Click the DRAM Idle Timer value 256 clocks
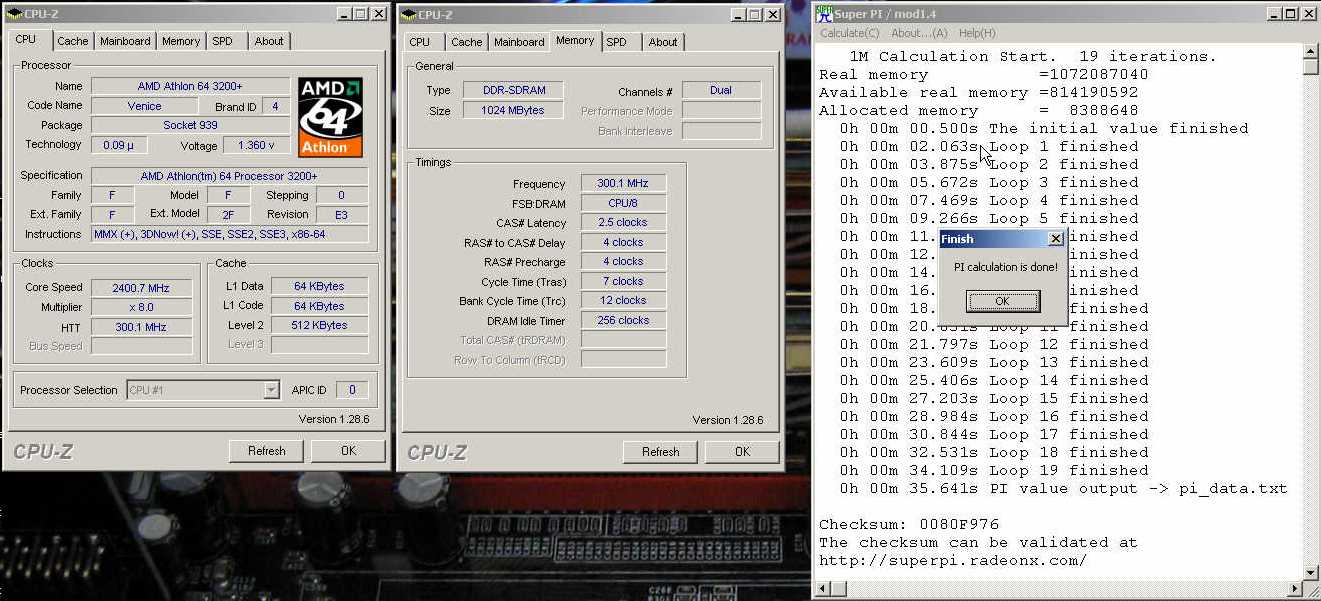 click(623, 321)
